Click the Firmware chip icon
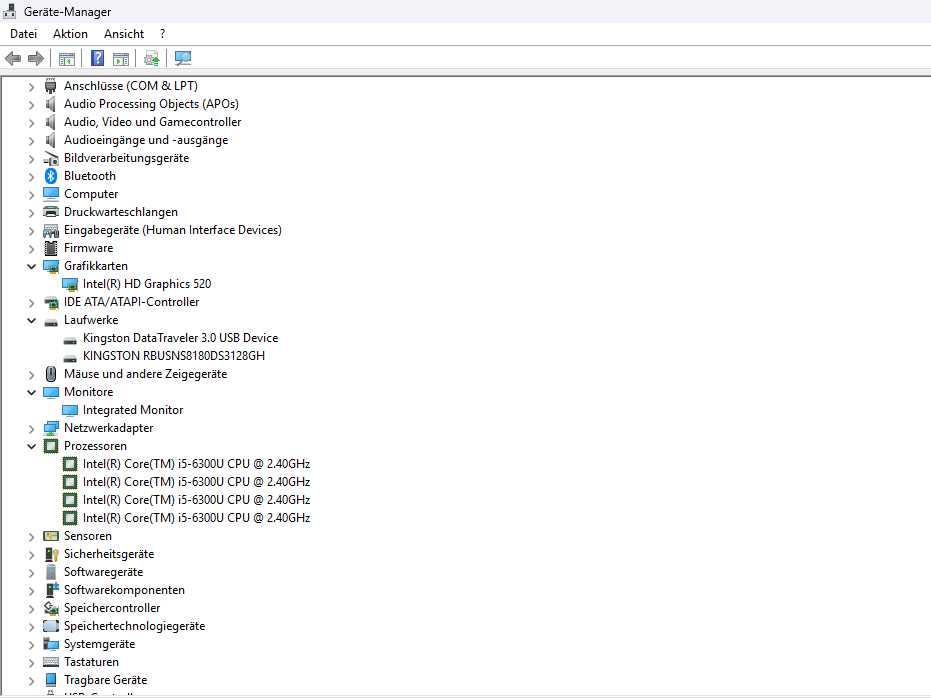 (51, 248)
